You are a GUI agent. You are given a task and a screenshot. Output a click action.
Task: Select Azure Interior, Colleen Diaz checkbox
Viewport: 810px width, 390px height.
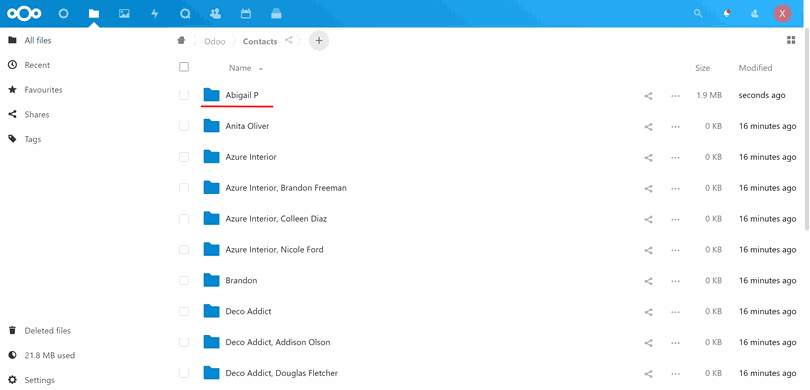click(184, 219)
